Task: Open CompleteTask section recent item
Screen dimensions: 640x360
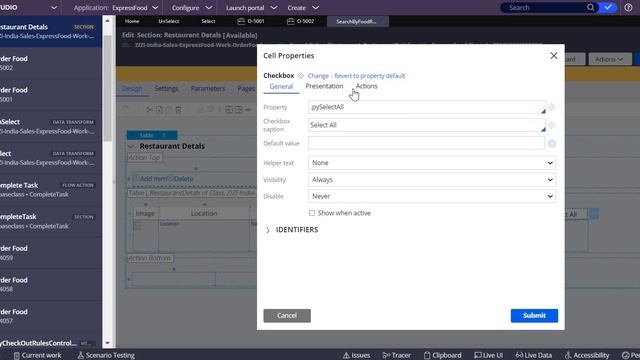Action: 50,221
